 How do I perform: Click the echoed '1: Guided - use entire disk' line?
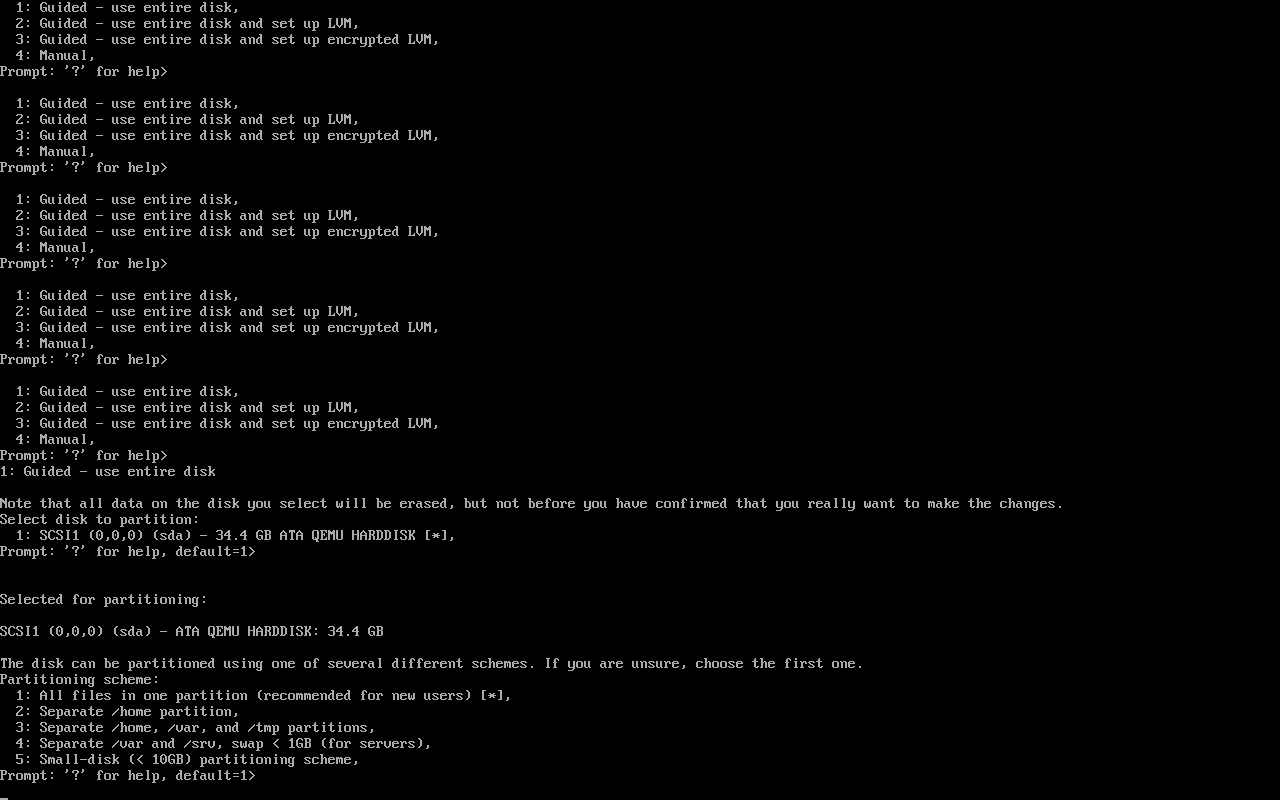[108, 471]
